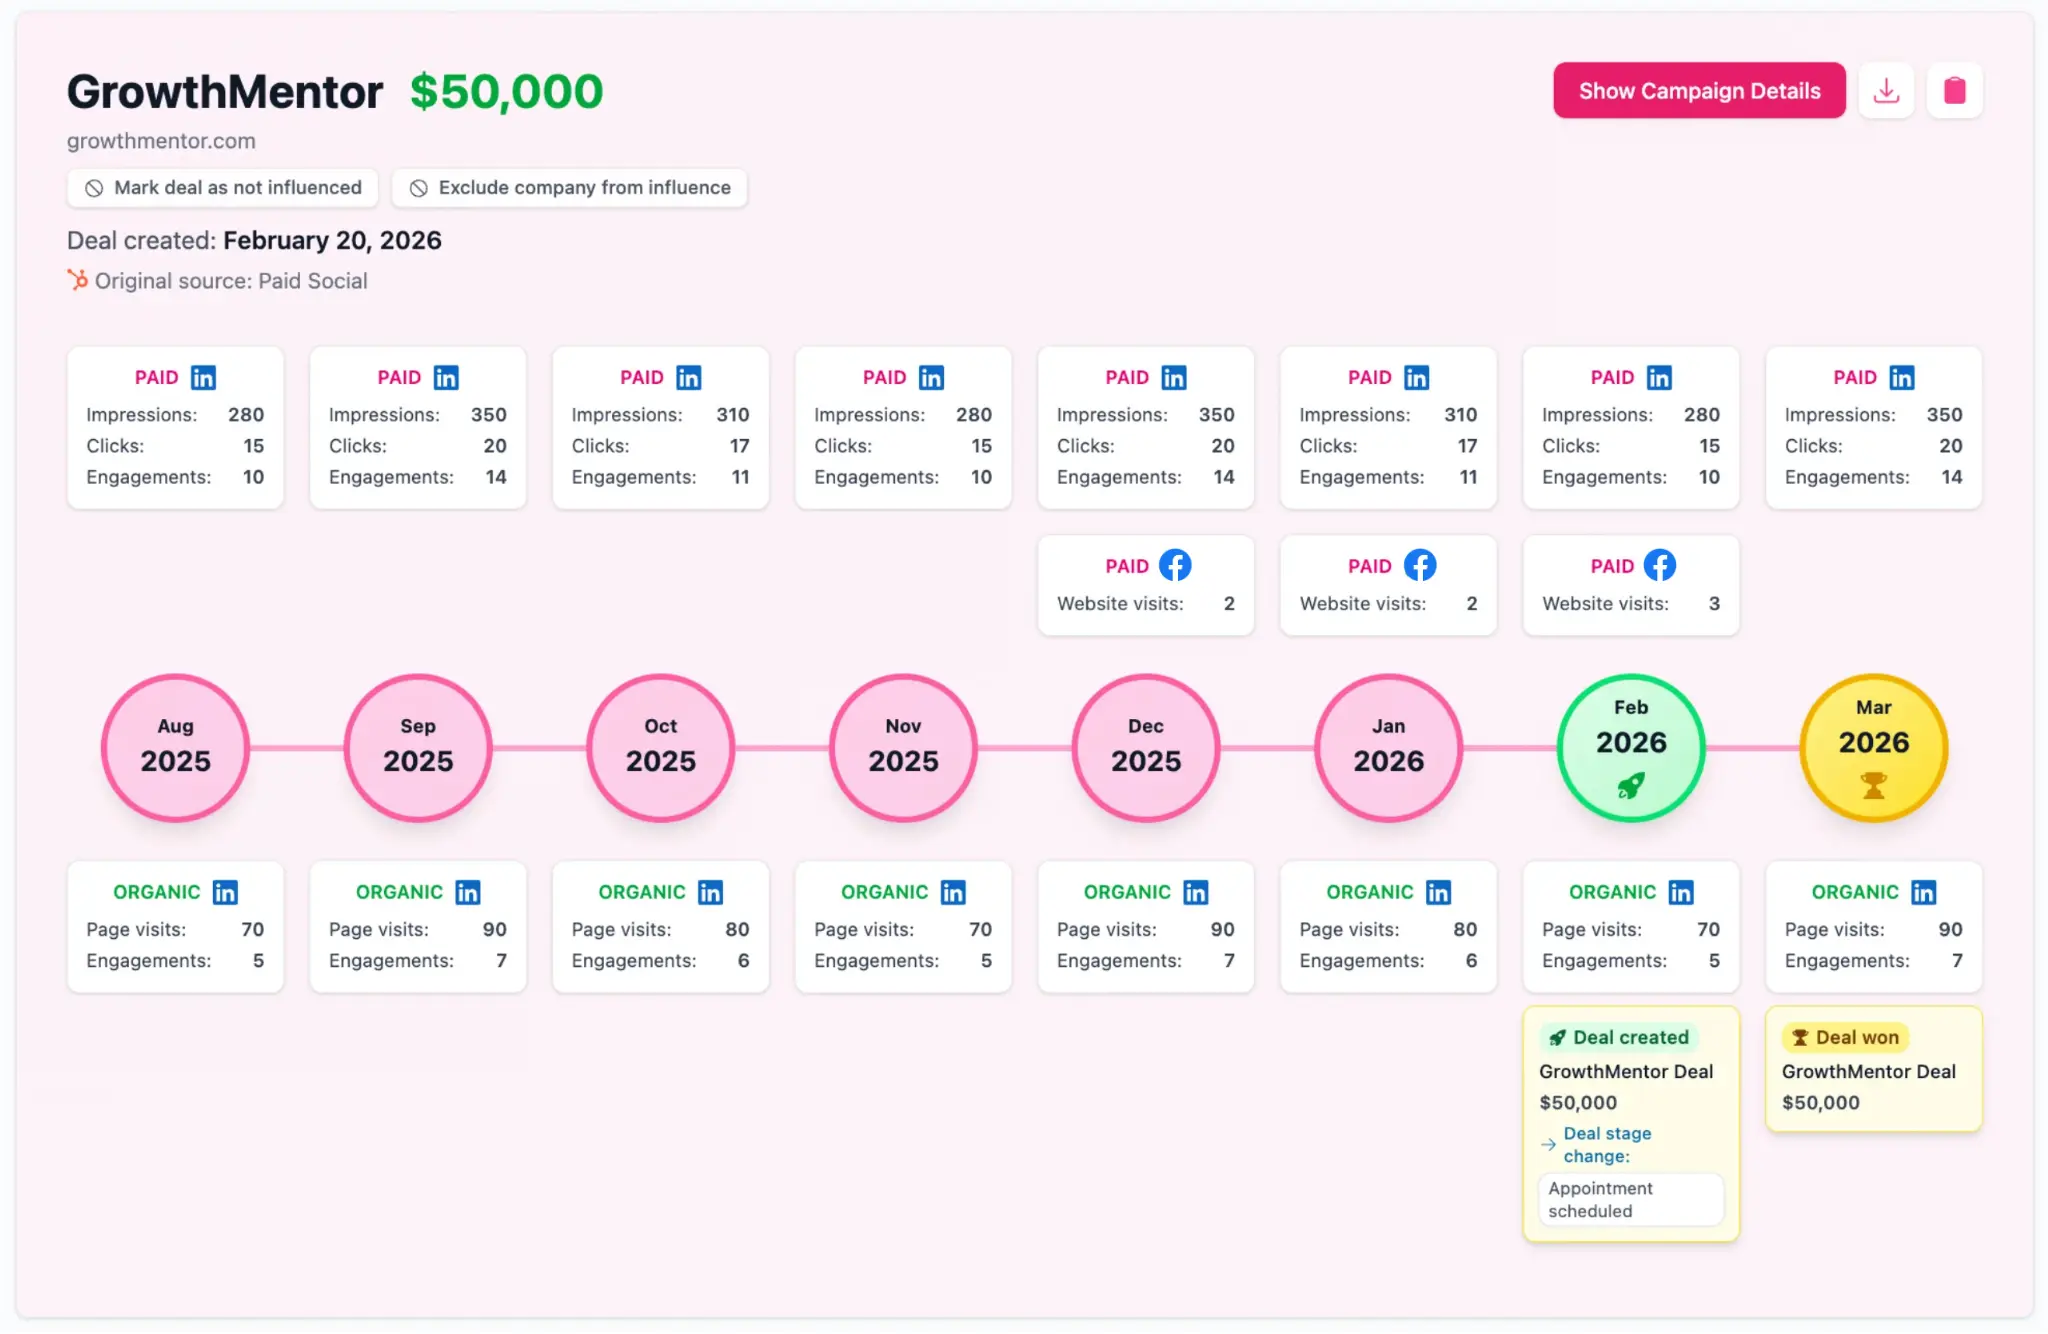Click LinkedIn icon in Jan 2026 organic card

[x=1438, y=892]
